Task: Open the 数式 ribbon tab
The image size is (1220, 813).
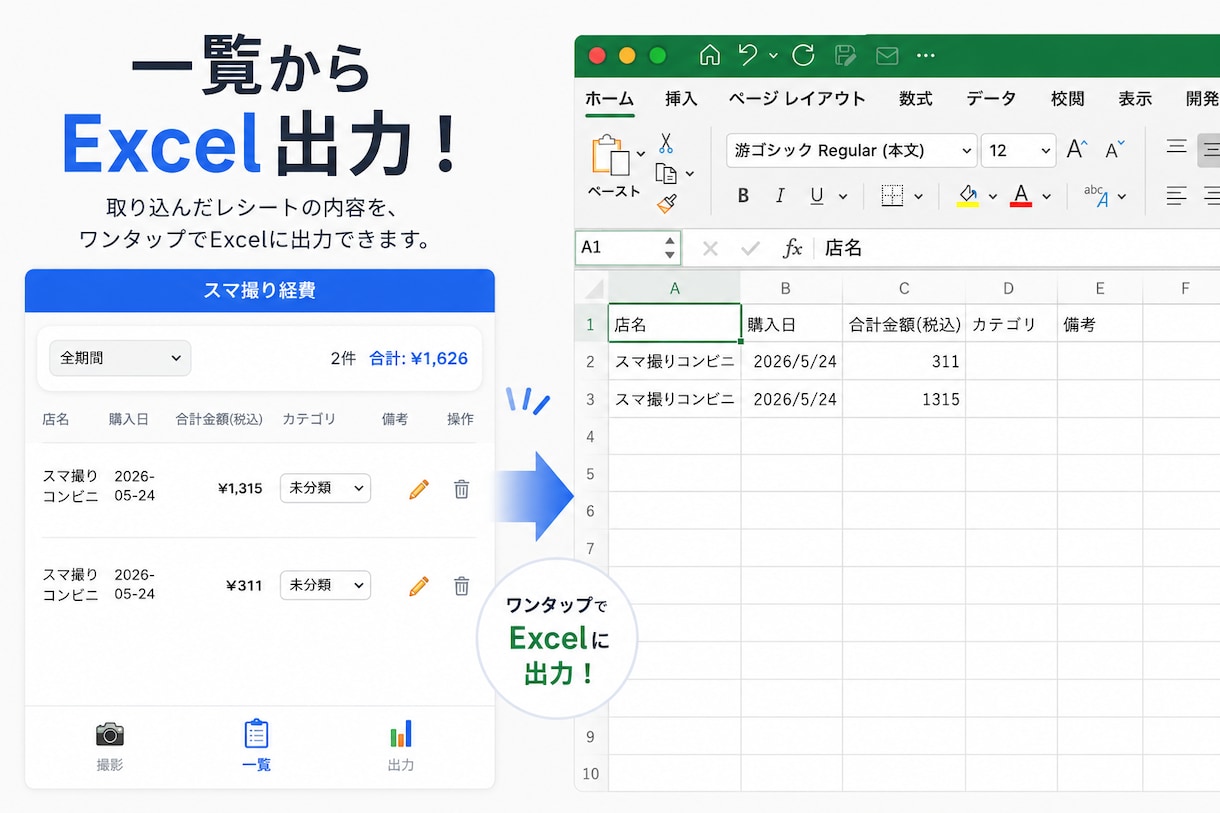Action: coord(915,98)
